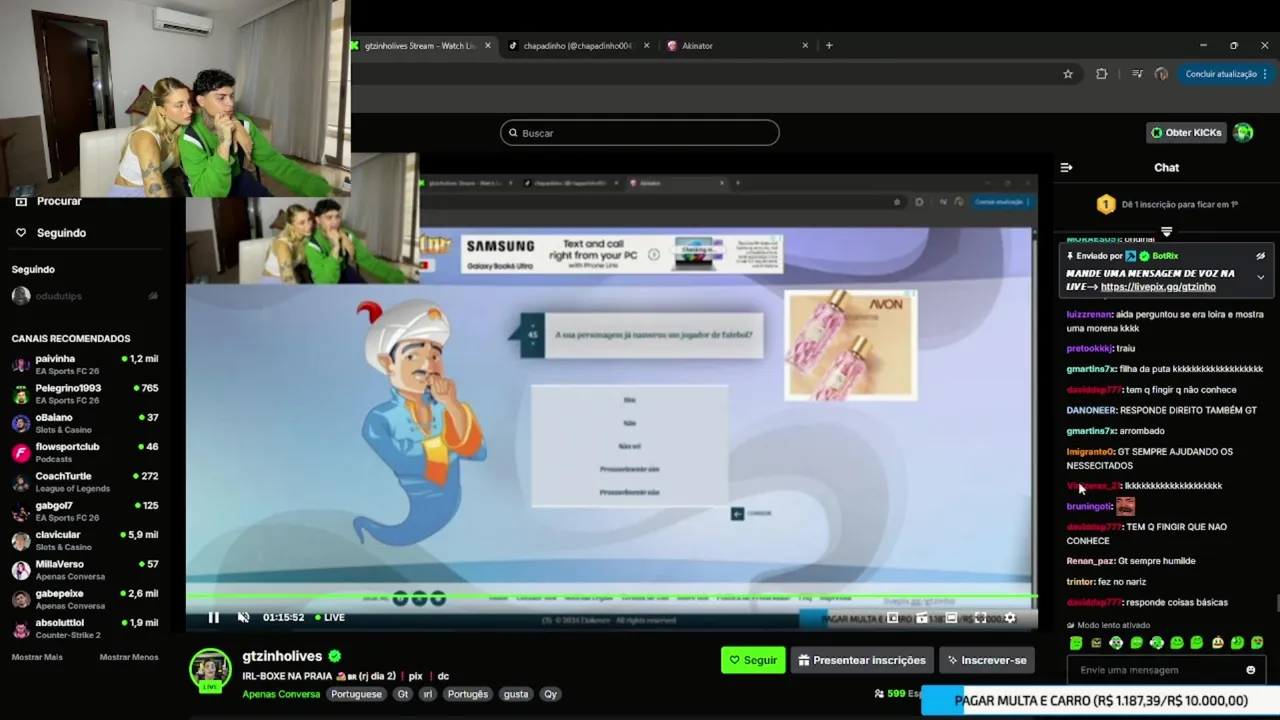Viewport: 1280px width, 720px height.
Task: Click the Avon perfume ad in stream
Action: tap(850, 345)
